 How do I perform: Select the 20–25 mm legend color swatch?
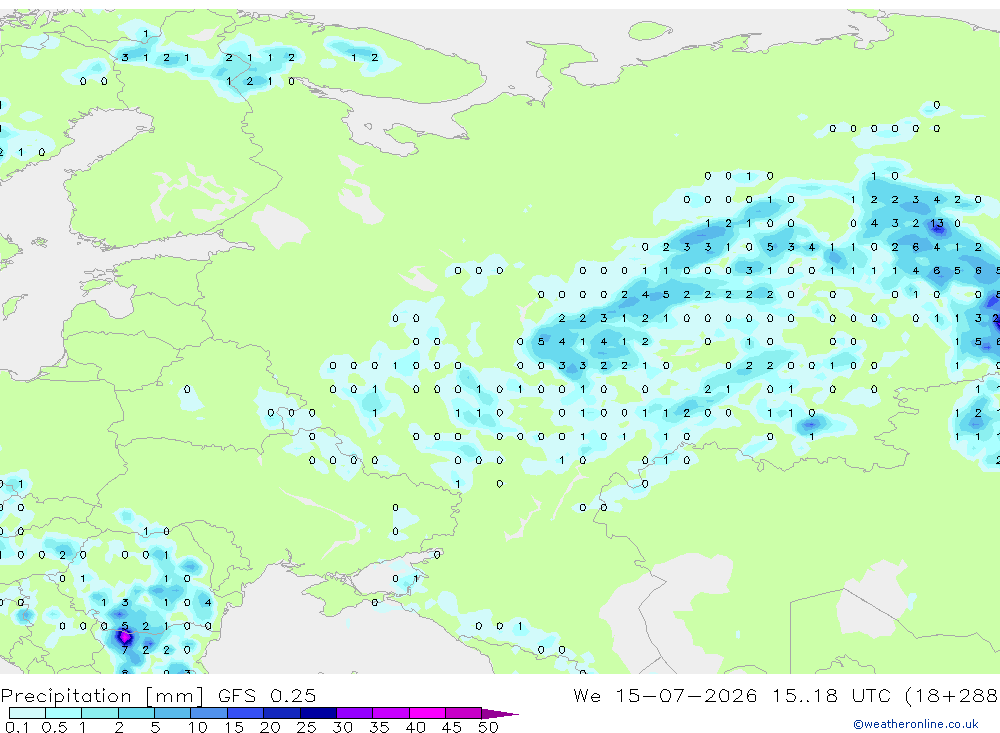(x=282, y=713)
